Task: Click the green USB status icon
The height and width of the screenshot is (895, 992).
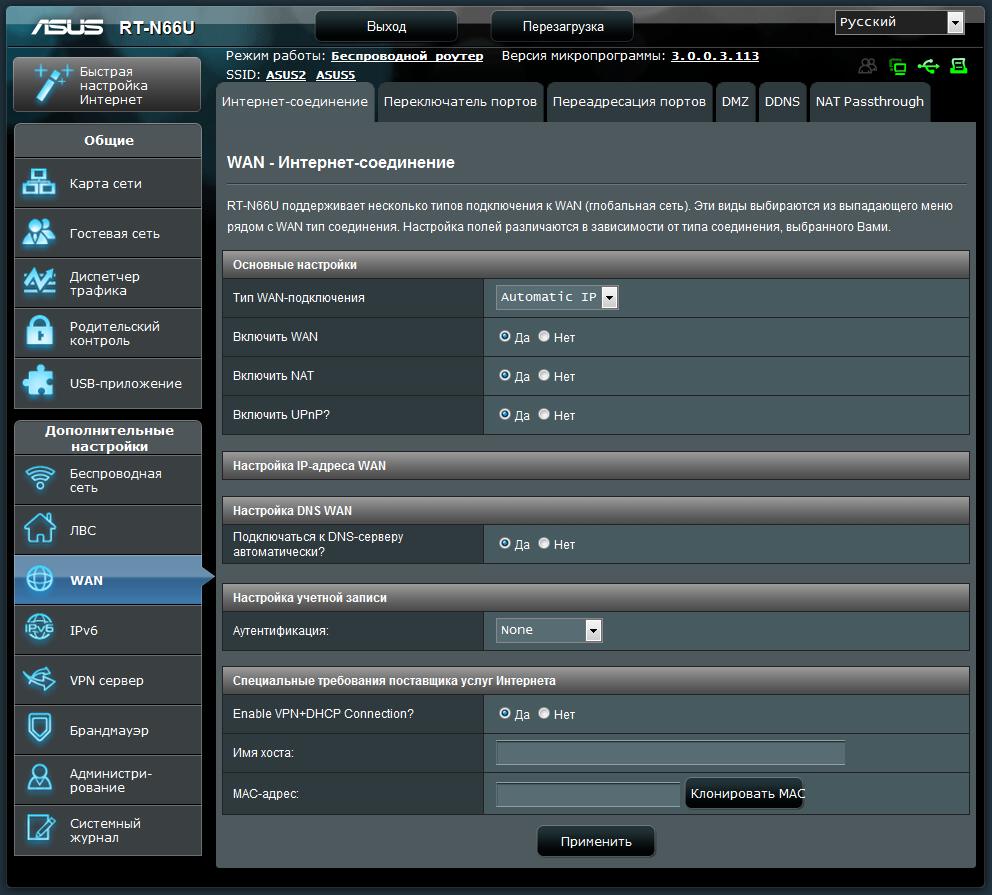Action: [928, 66]
